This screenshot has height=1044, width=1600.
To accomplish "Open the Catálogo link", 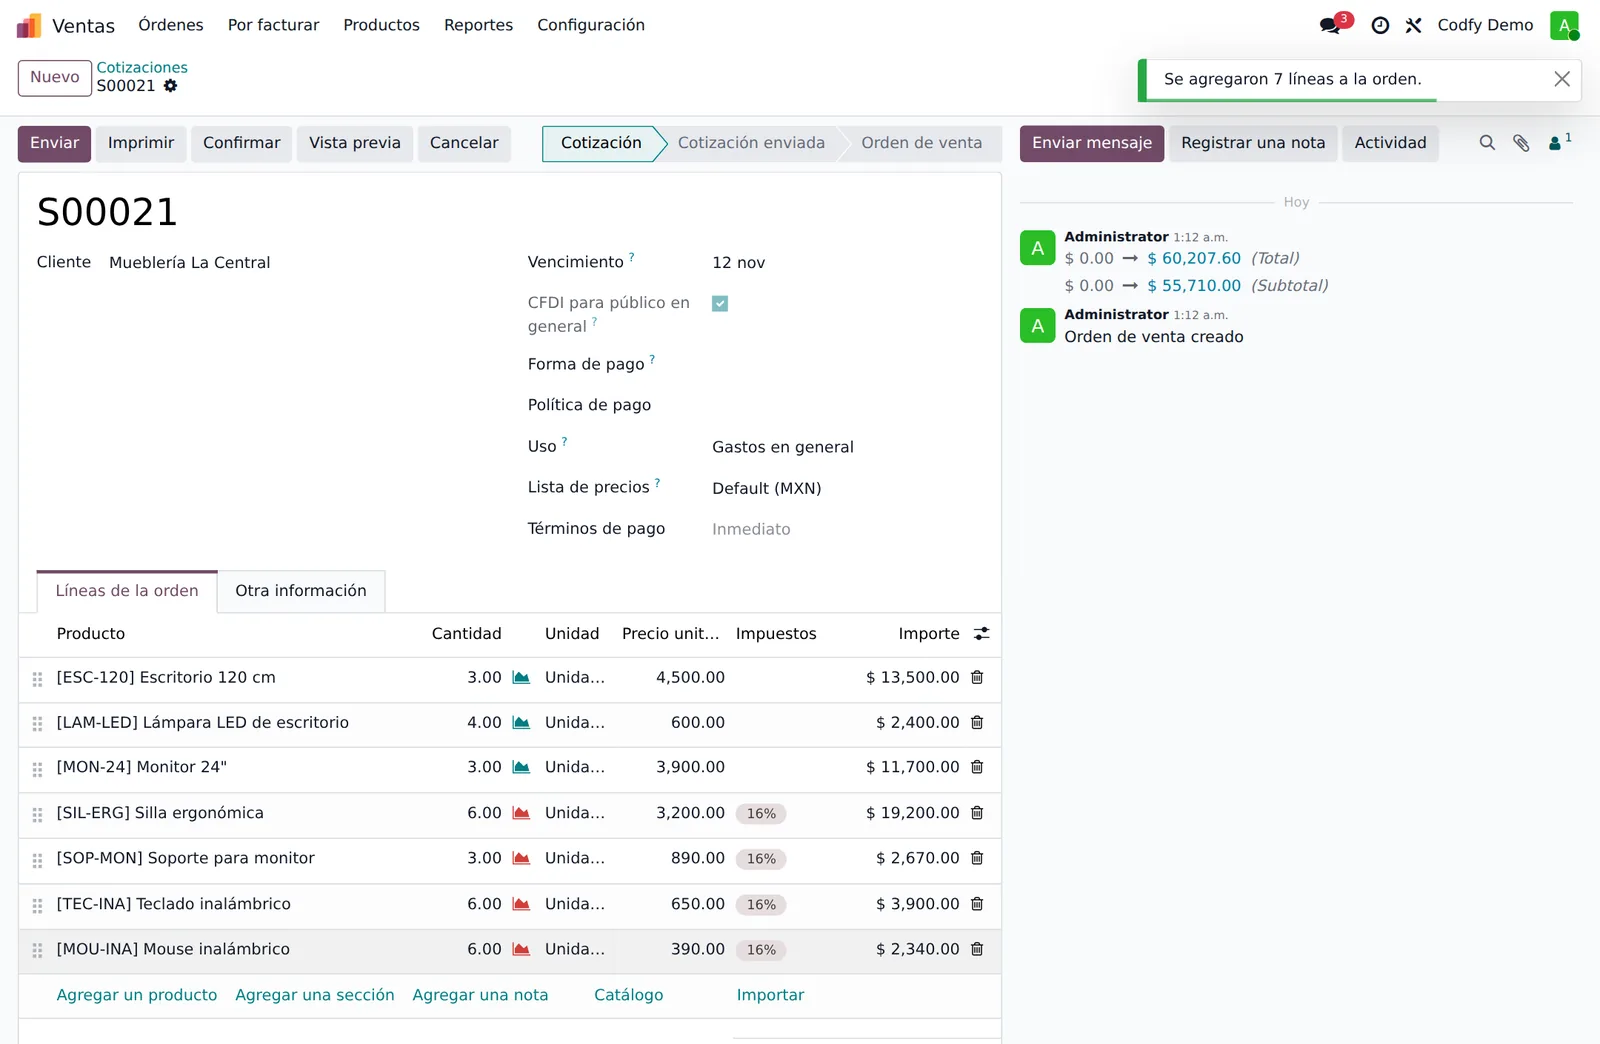I will point(629,995).
